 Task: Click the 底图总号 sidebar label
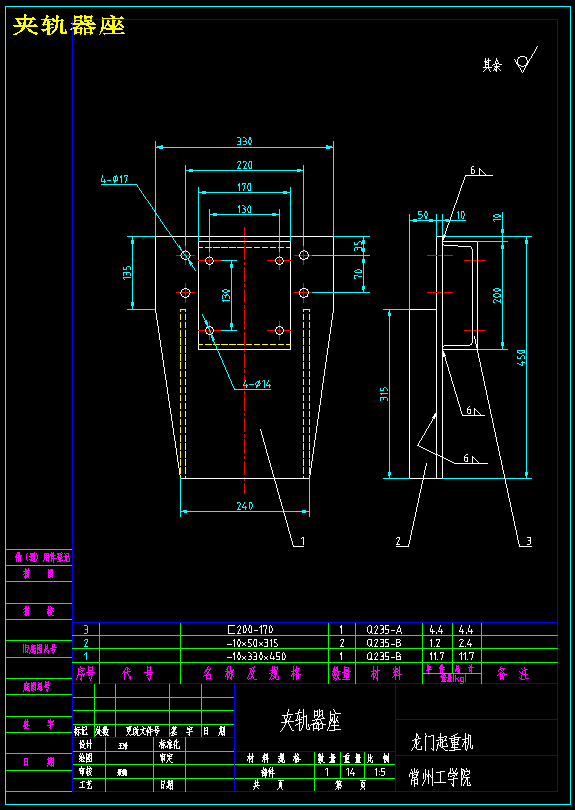pos(36,687)
